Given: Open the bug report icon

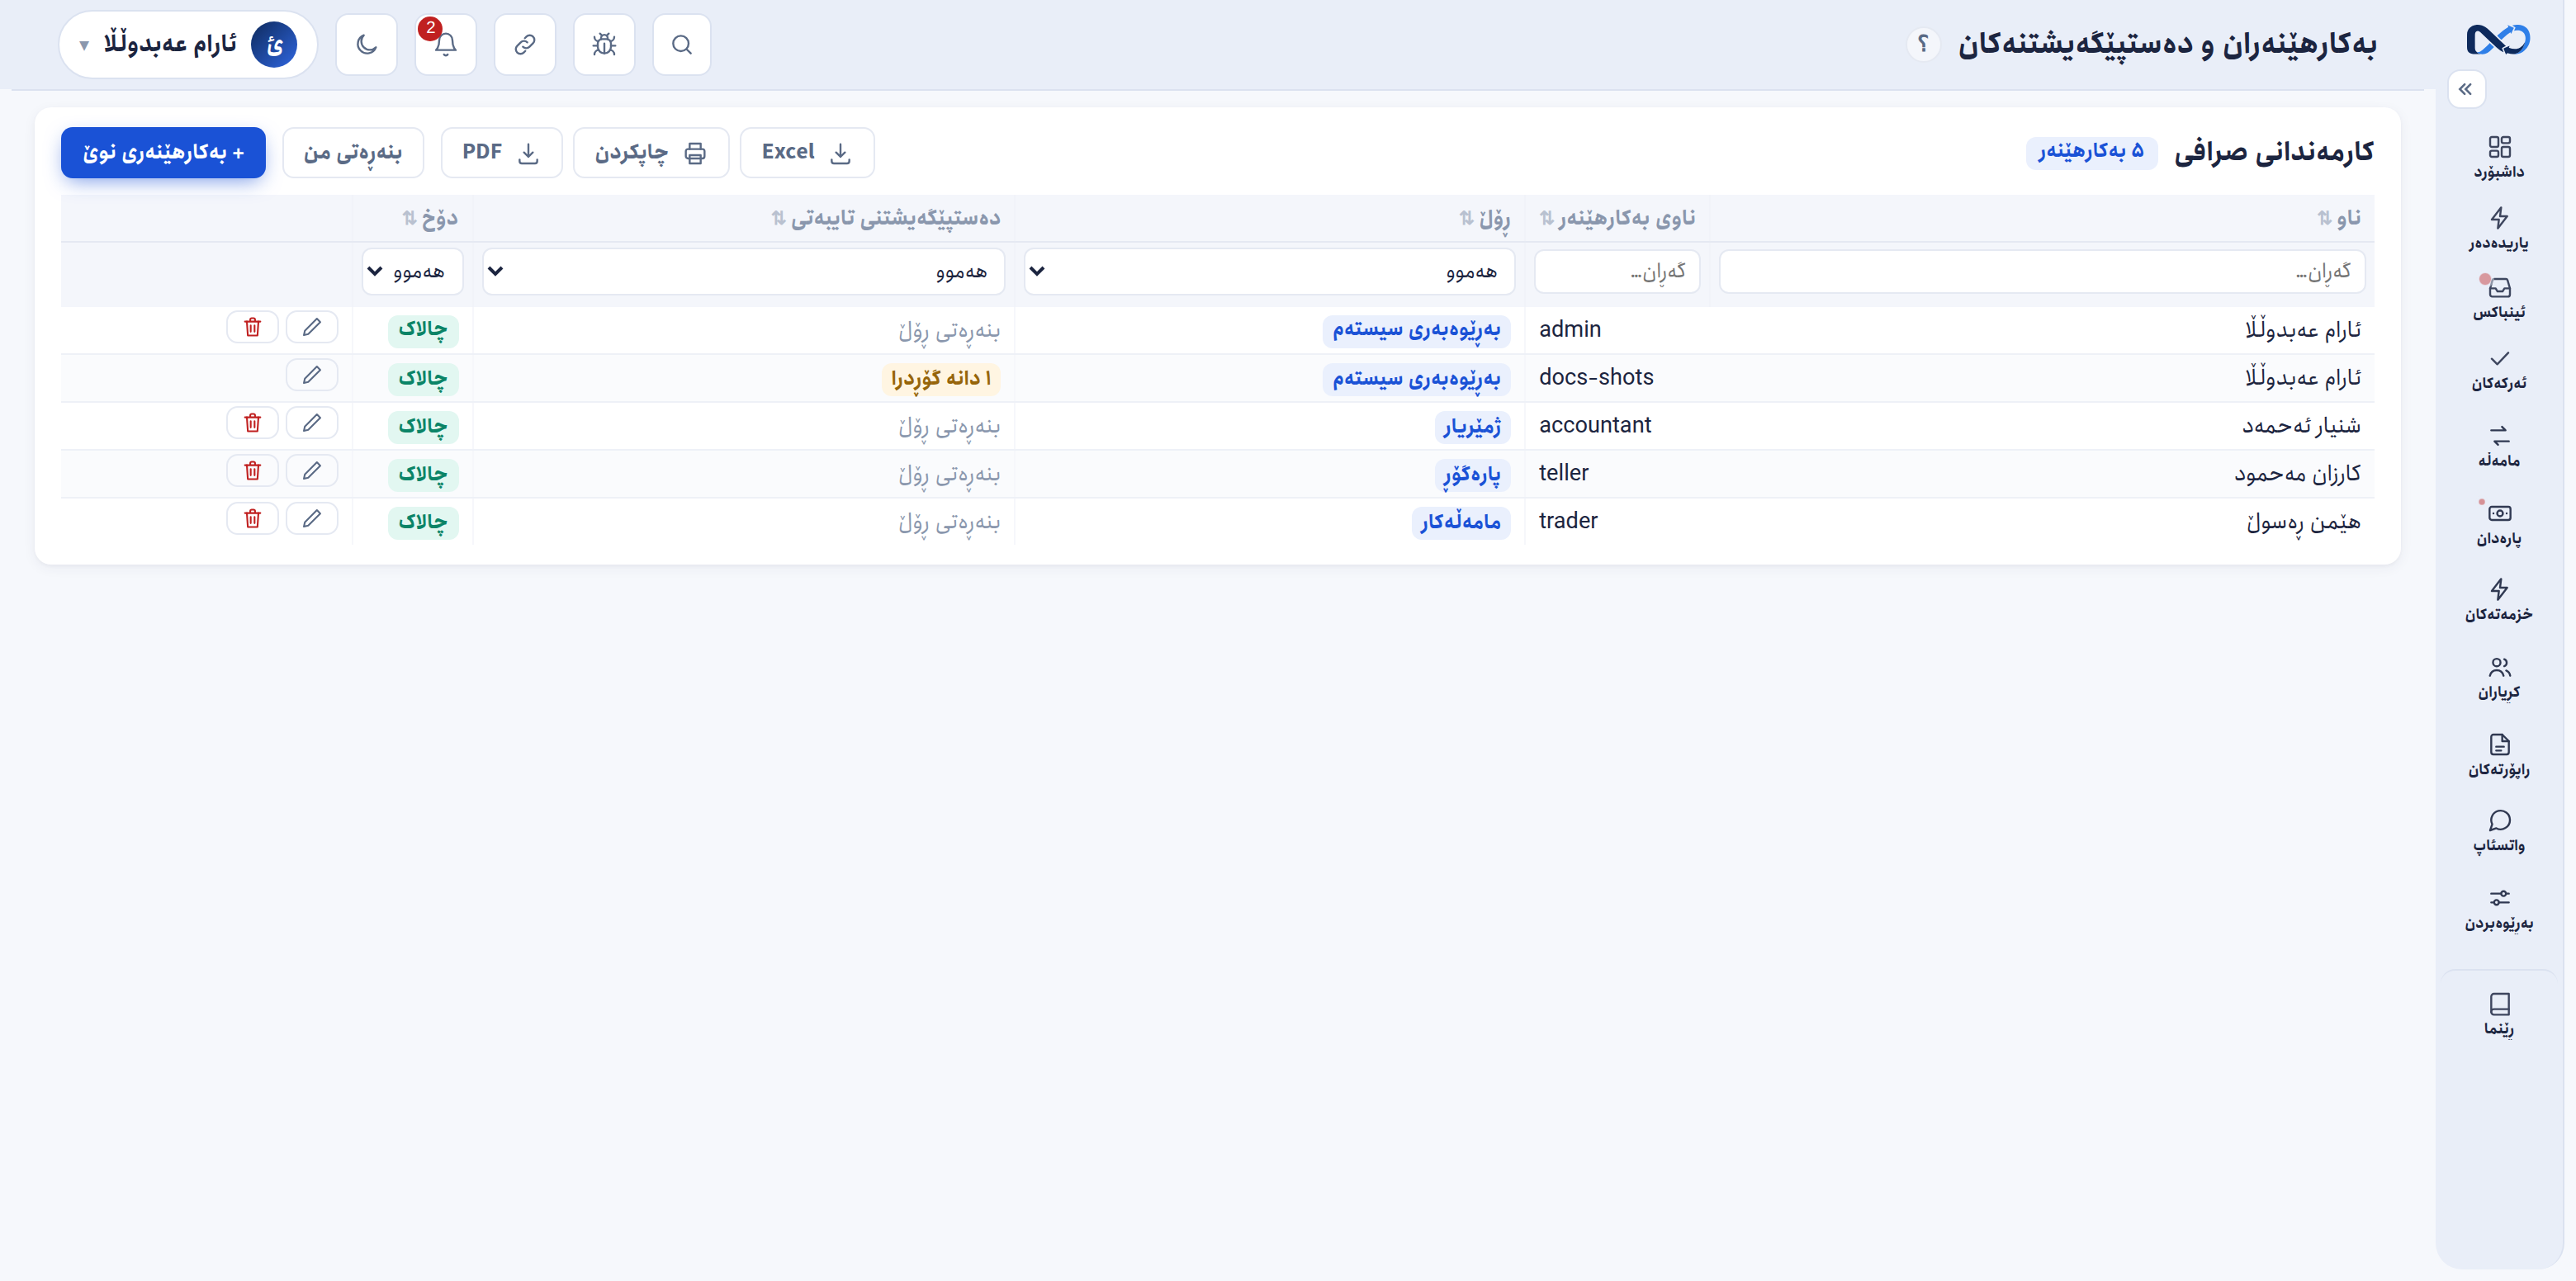Looking at the screenshot, I should coord(604,45).
